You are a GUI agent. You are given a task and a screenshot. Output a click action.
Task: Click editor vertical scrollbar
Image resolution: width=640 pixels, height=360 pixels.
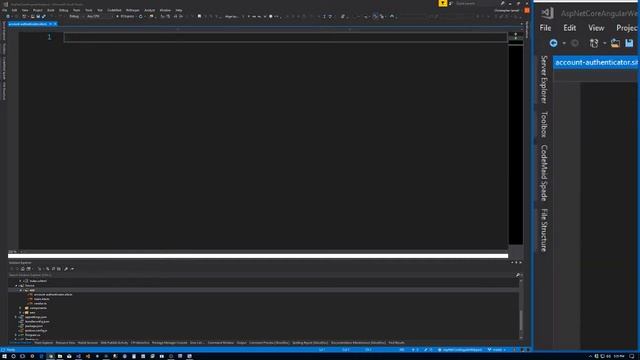point(516,143)
